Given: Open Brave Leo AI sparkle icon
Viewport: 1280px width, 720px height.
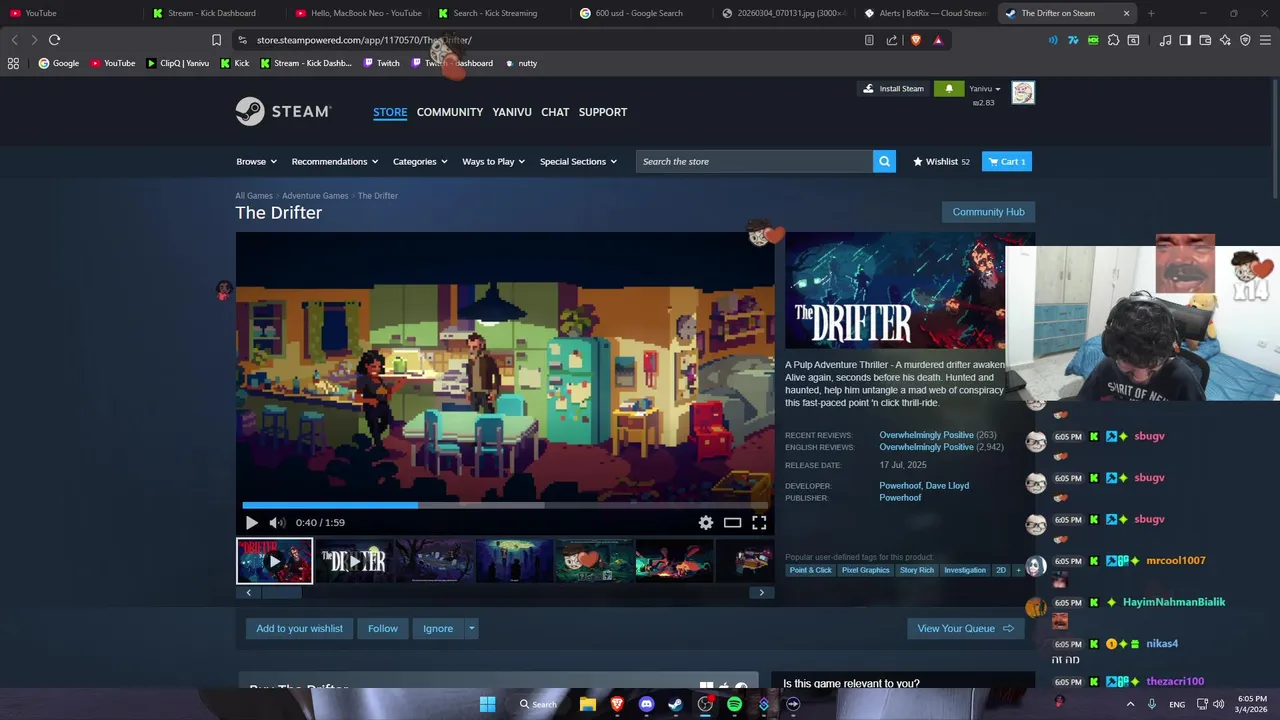Looking at the screenshot, I should pyautogui.click(x=1225, y=40).
